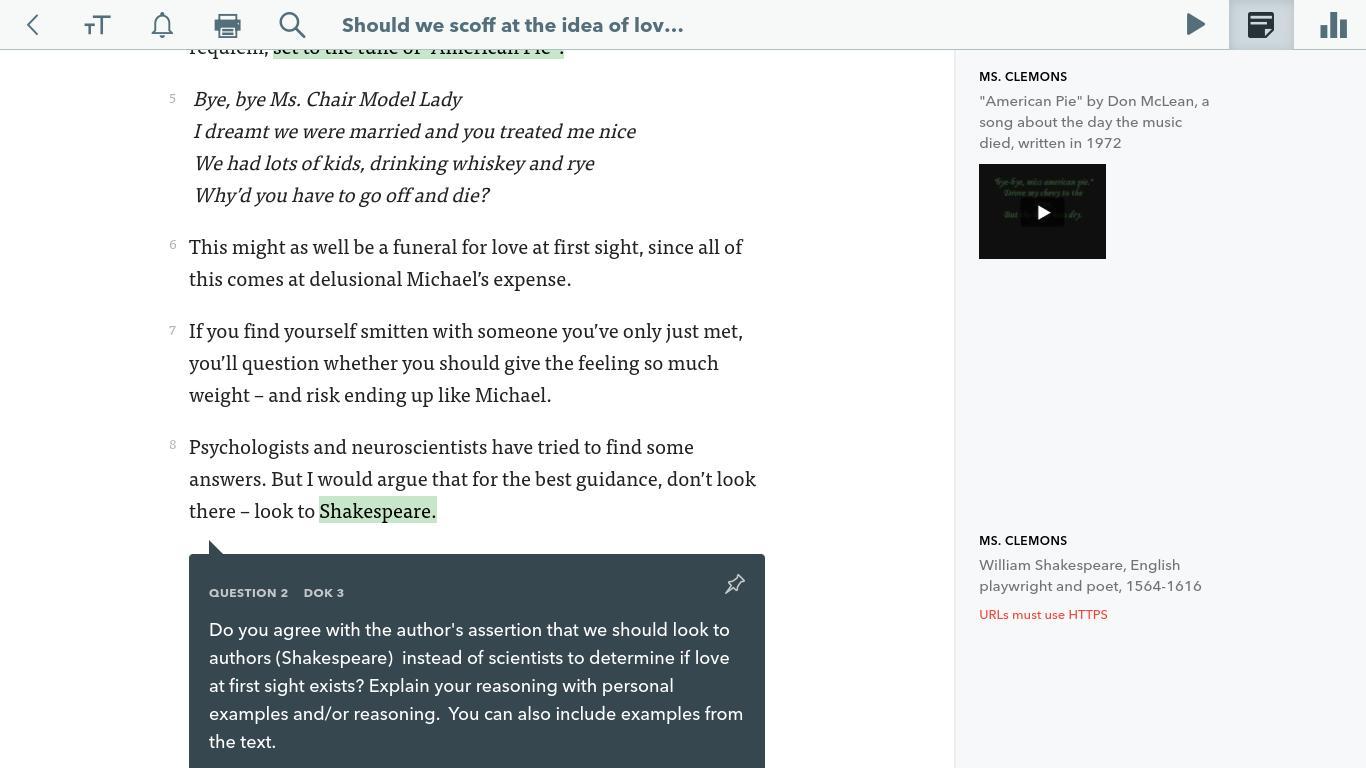Click the highlighted word Shakespeare
Viewport: 1366px width, 768px height.
377,511
